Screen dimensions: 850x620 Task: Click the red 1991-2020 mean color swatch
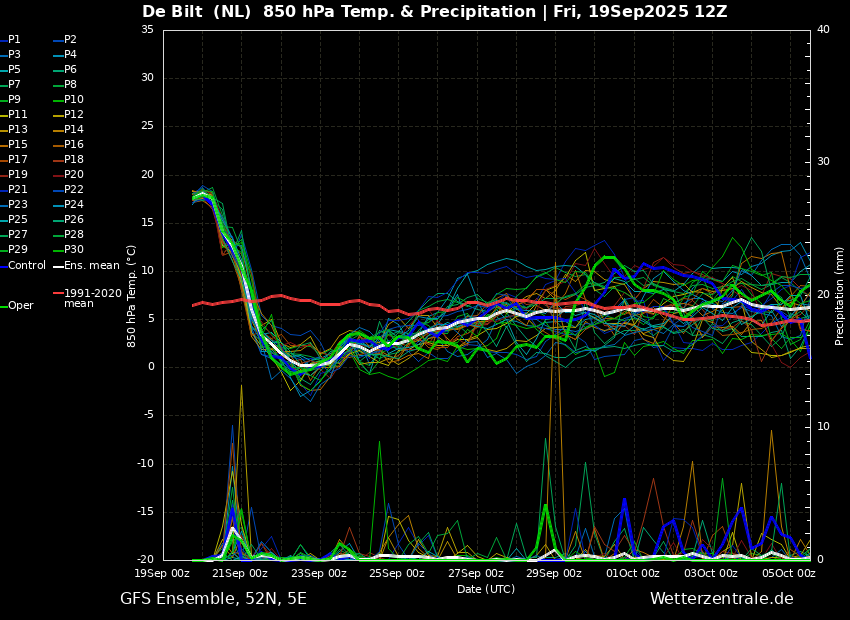(57, 293)
